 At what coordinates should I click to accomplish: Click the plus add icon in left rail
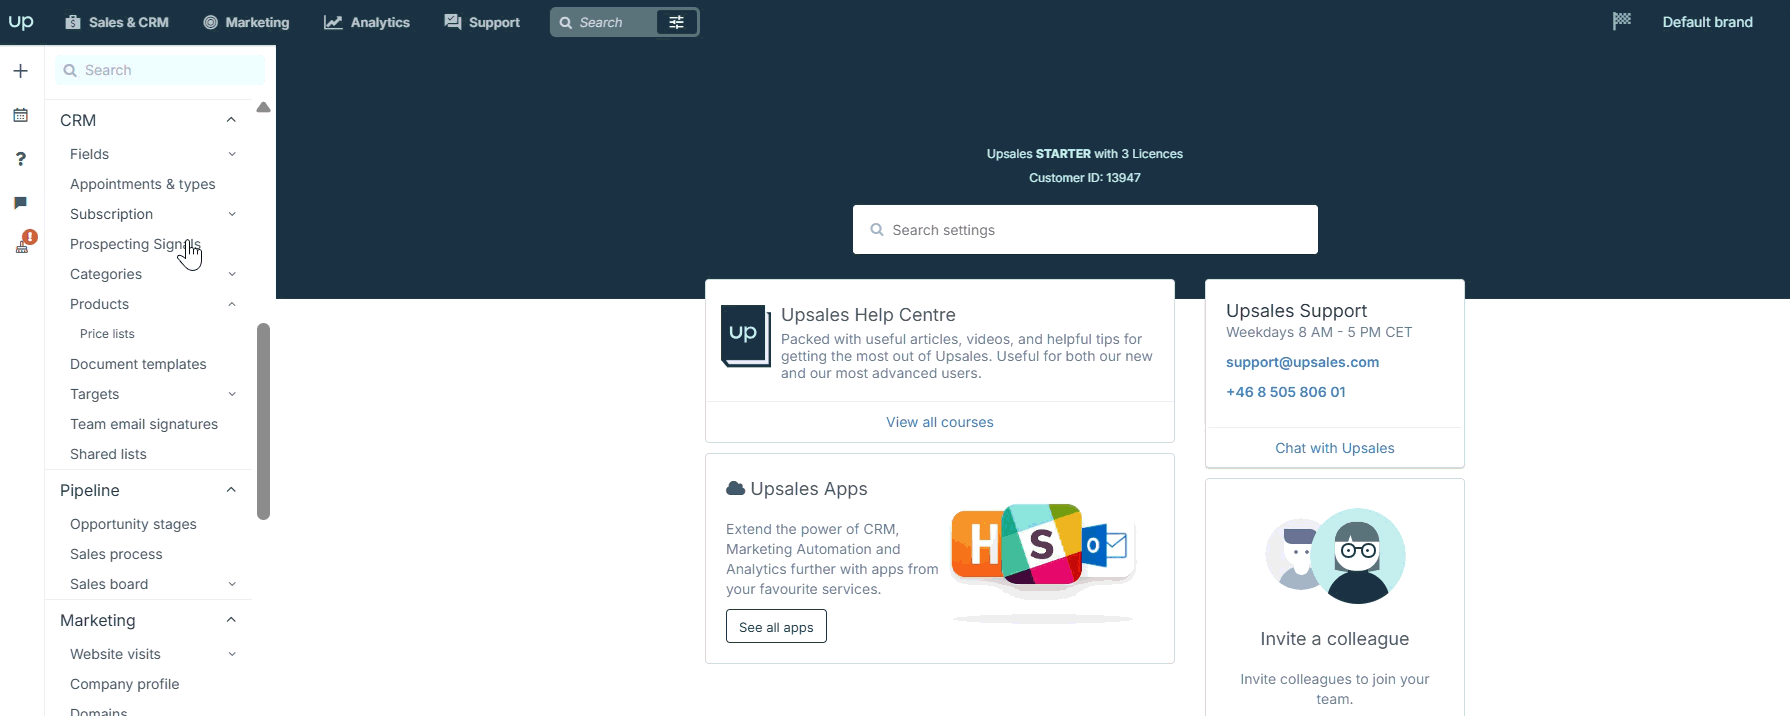tap(21, 71)
